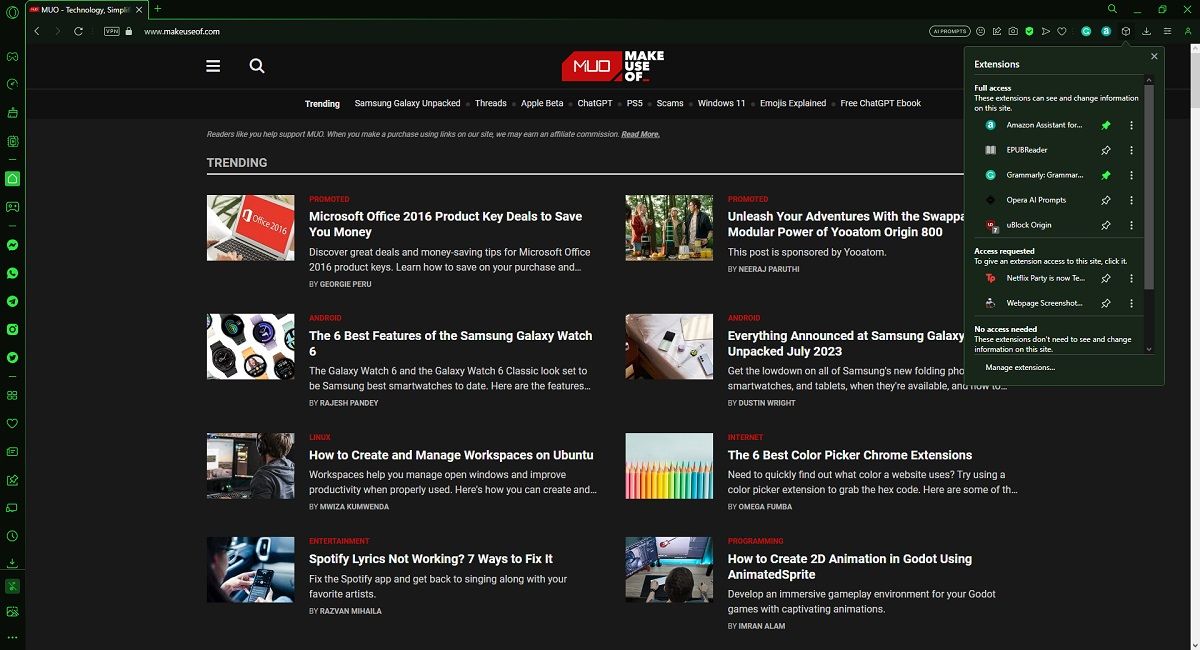Switch to the MUO browser tab

click(75, 9)
